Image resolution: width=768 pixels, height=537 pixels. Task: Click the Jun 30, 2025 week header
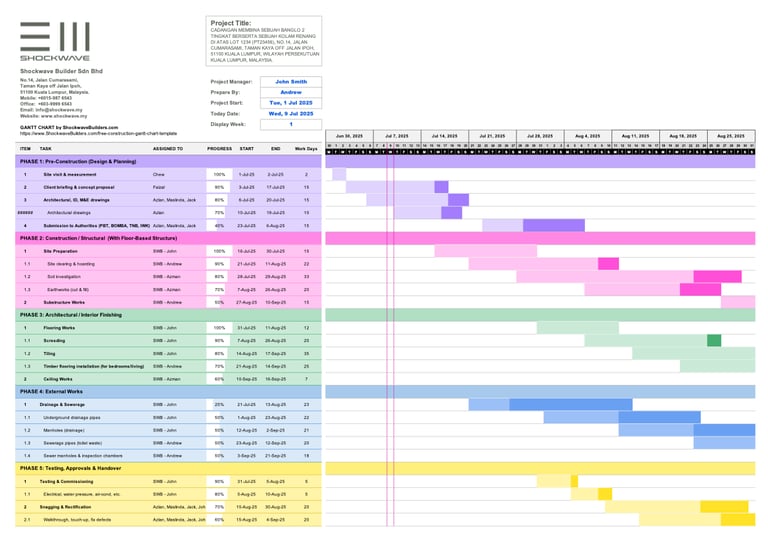click(349, 136)
